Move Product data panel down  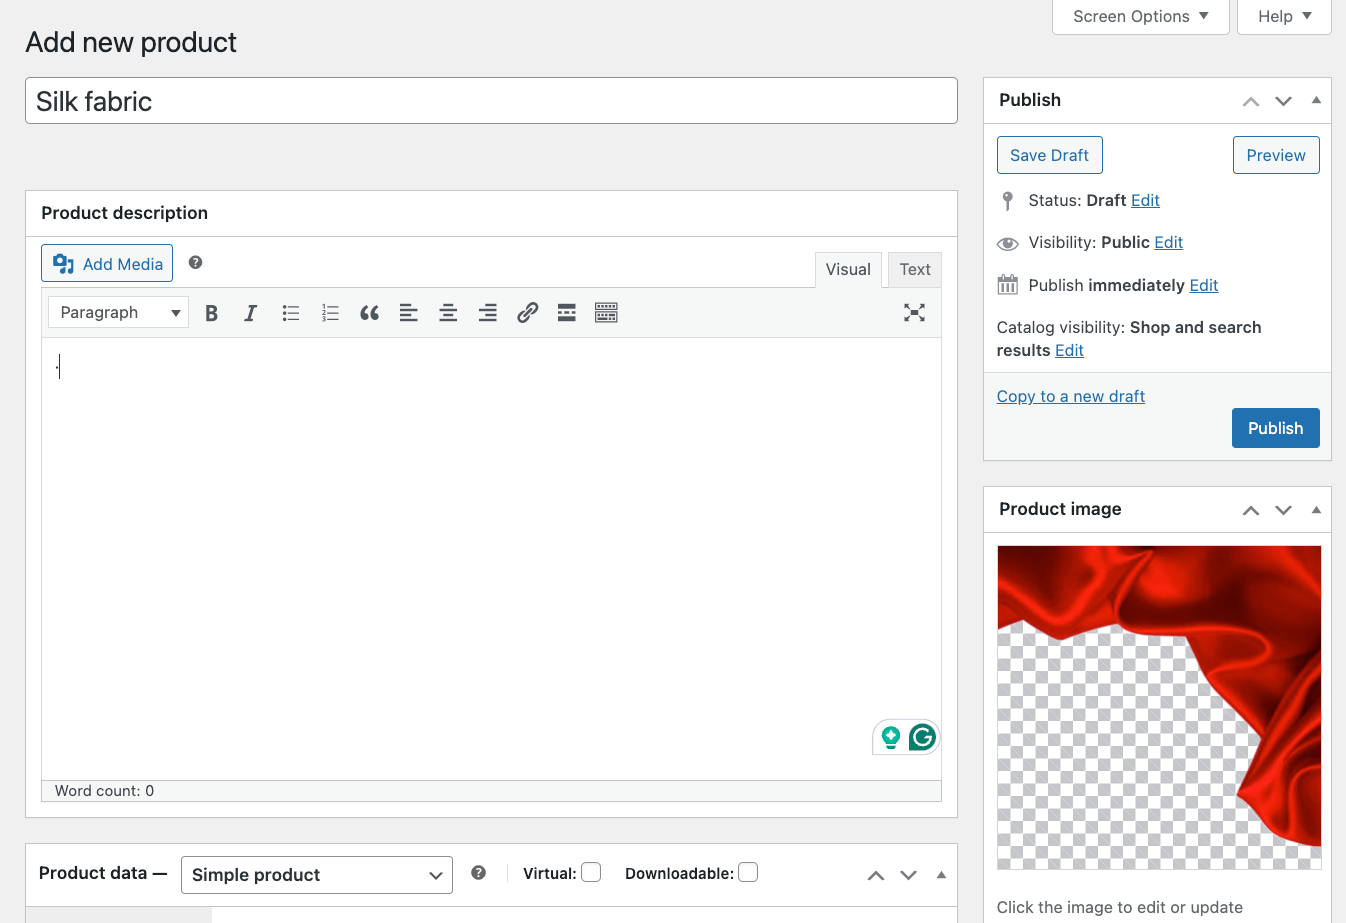tap(909, 875)
